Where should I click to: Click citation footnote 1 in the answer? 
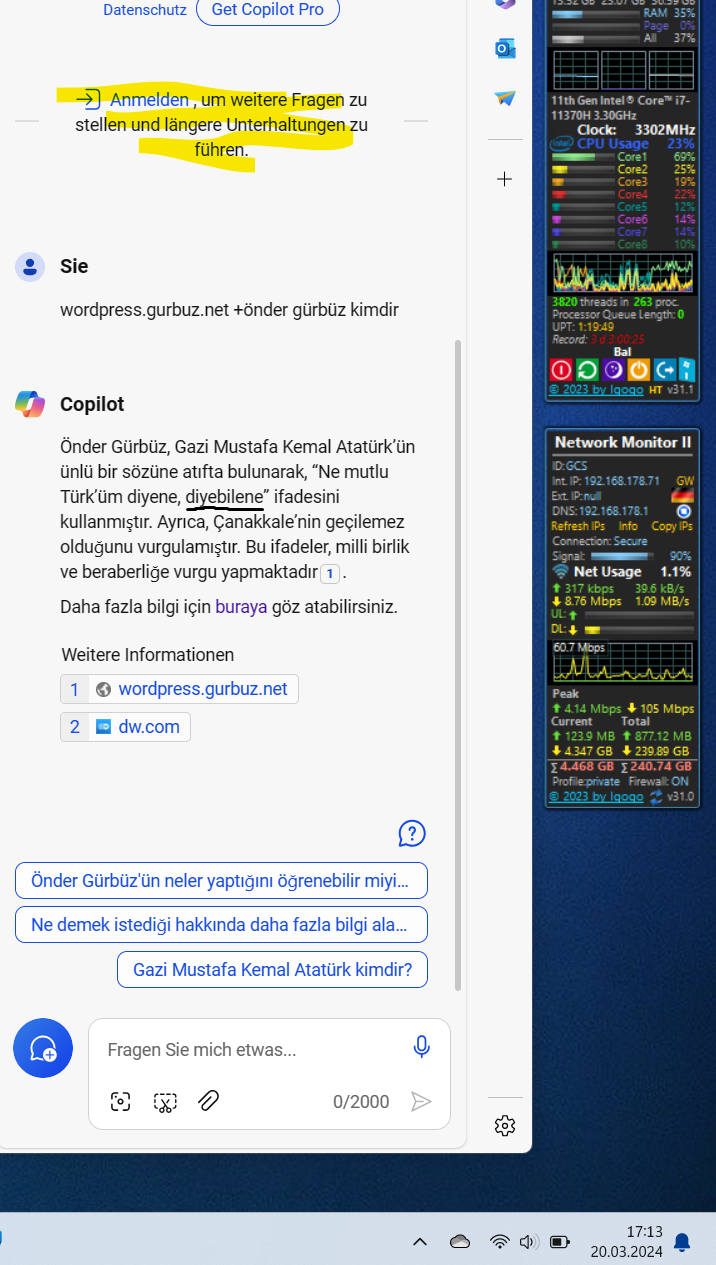[x=330, y=574]
